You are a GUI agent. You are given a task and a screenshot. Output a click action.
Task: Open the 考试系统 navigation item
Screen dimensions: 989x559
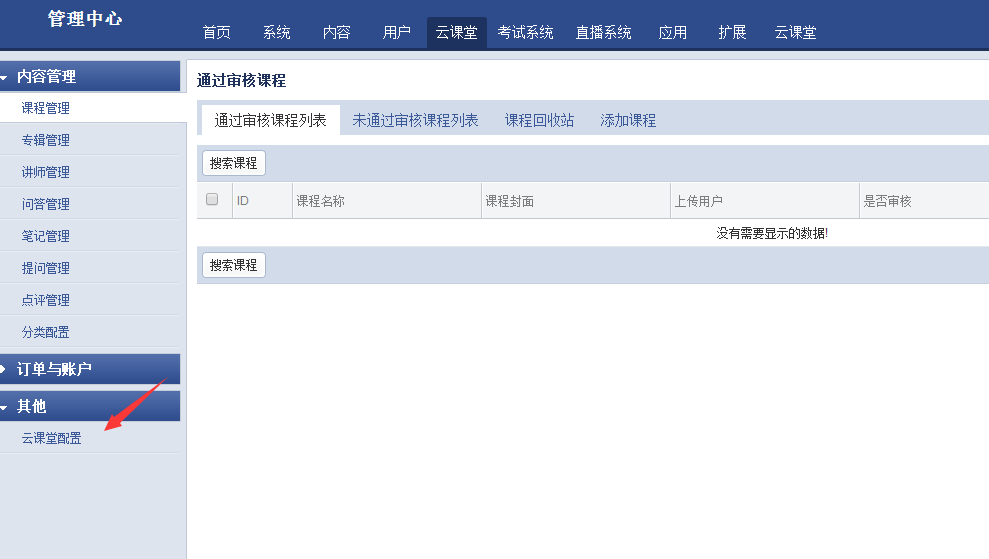tap(525, 32)
